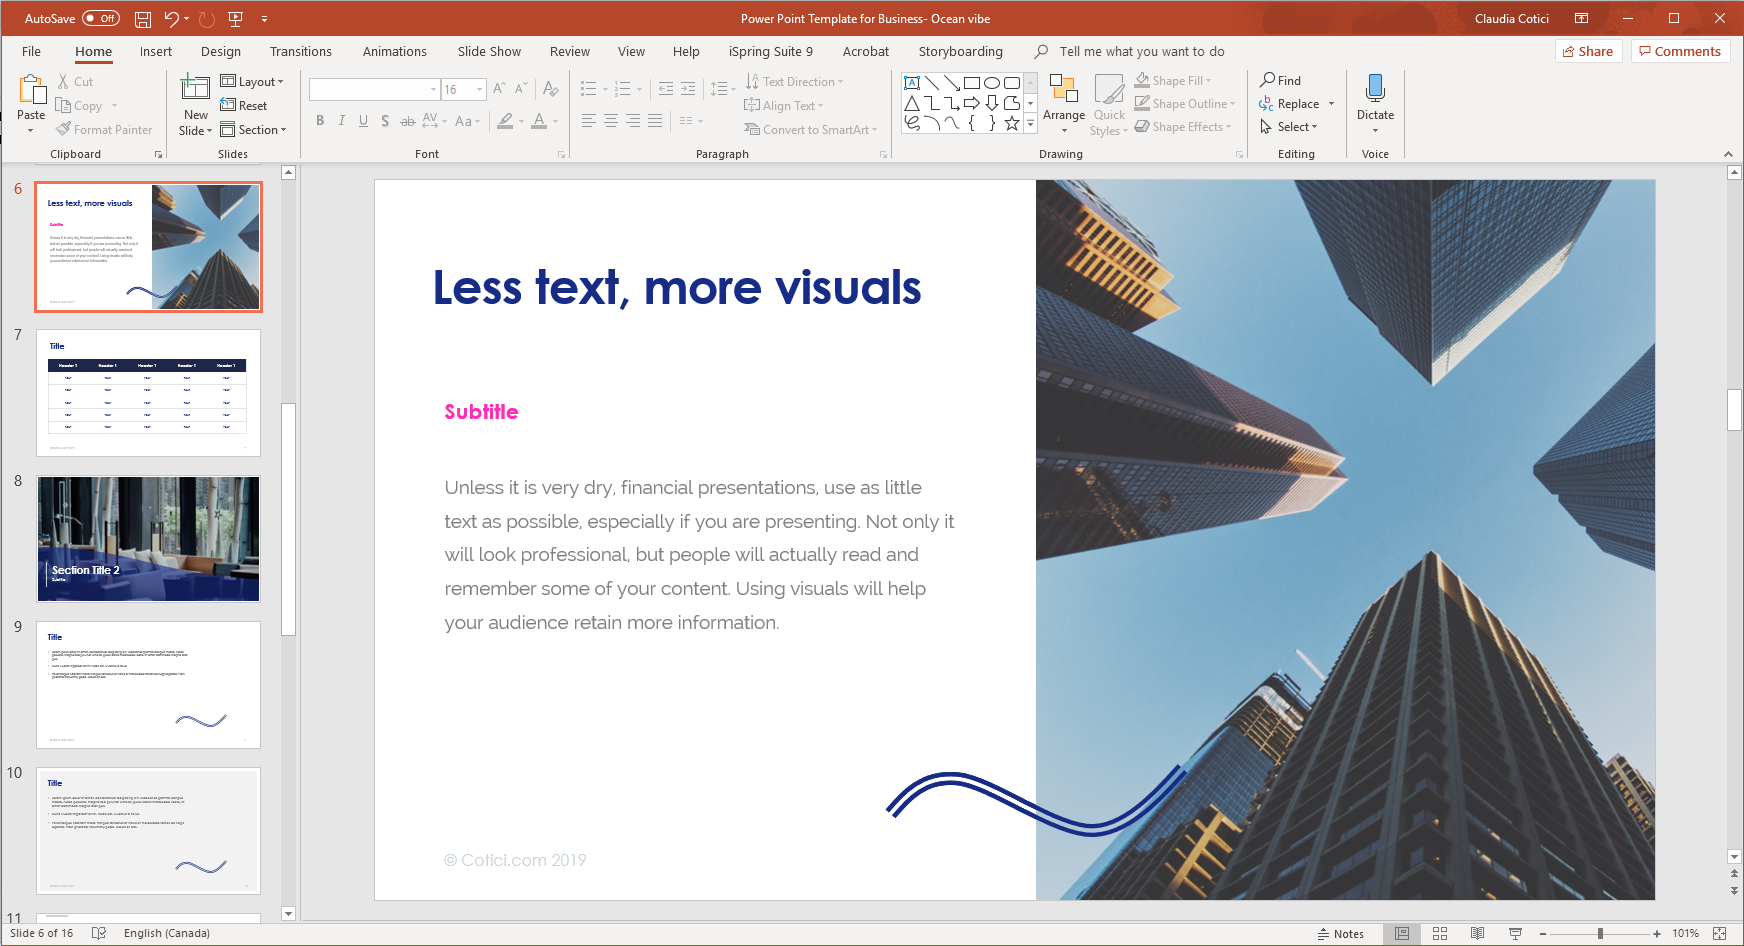1744x946 pixels.
Task: Toggle Align Left paragraph setting
Action: point(589,121)
